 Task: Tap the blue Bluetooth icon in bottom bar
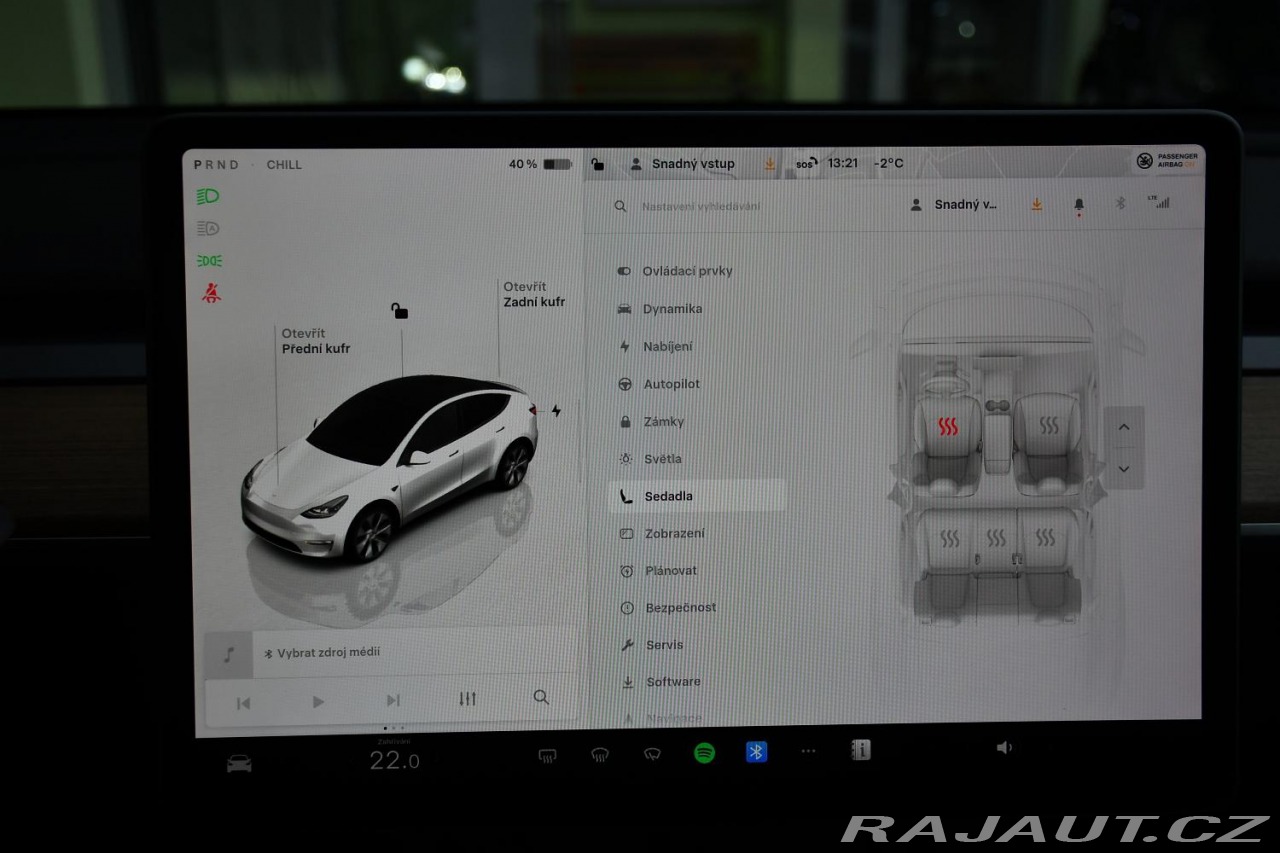pyautogui.click(x=756, y=752)
